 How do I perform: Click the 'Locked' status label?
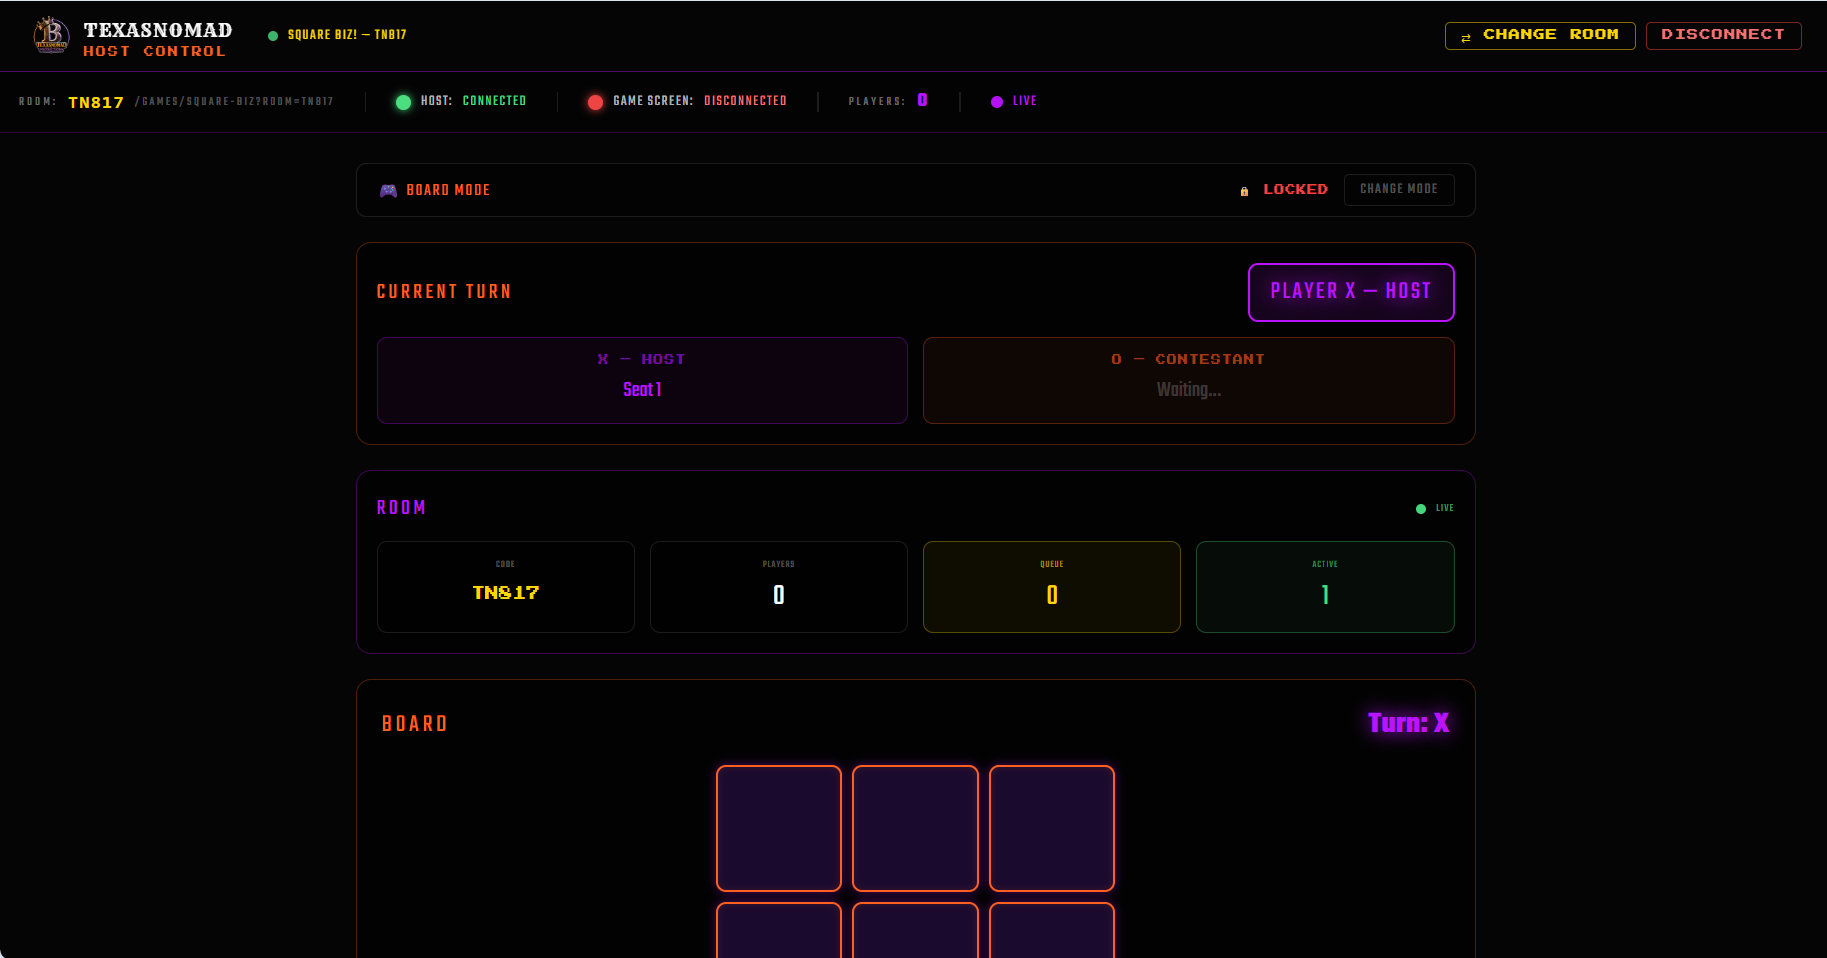point(1295,189)
